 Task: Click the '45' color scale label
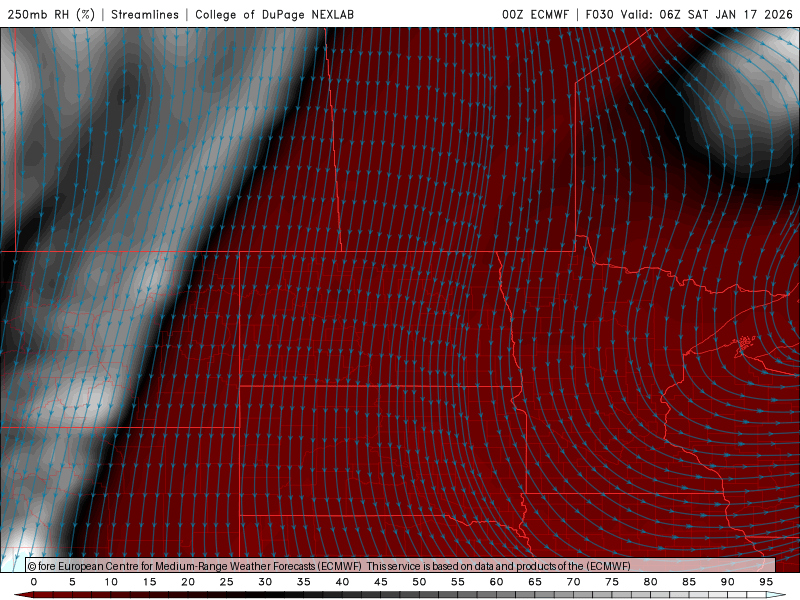point(381,582)
